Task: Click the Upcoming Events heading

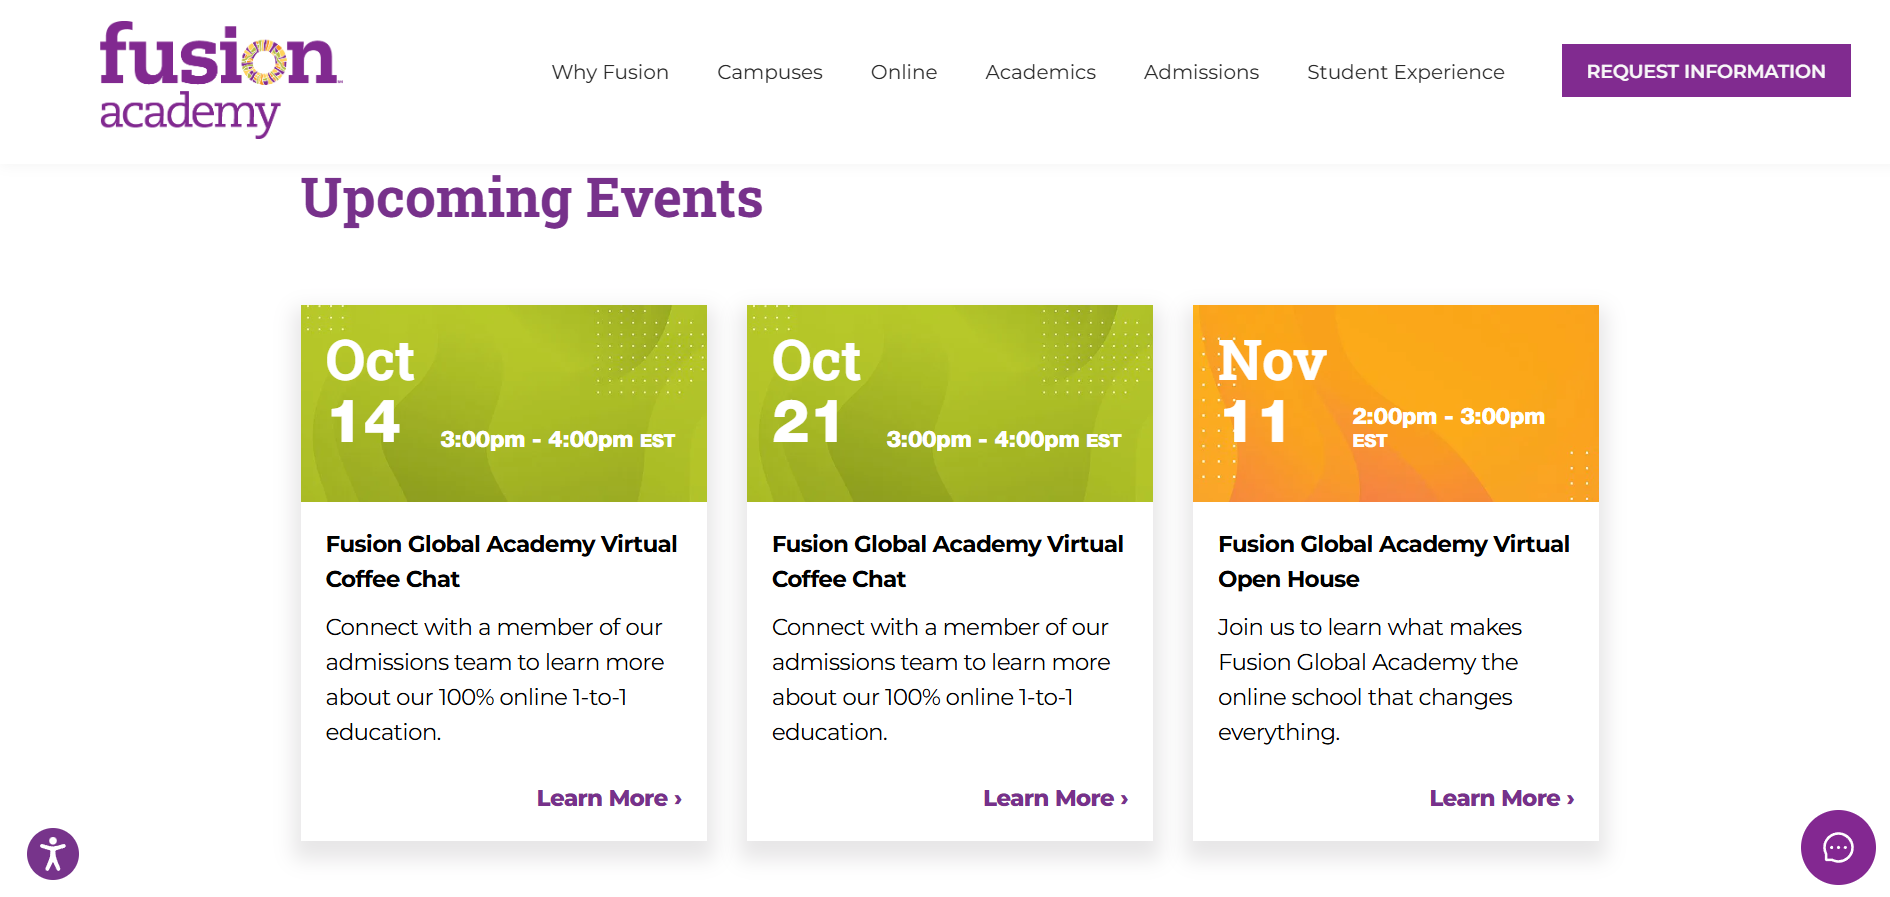Action: tap(531, 198)
